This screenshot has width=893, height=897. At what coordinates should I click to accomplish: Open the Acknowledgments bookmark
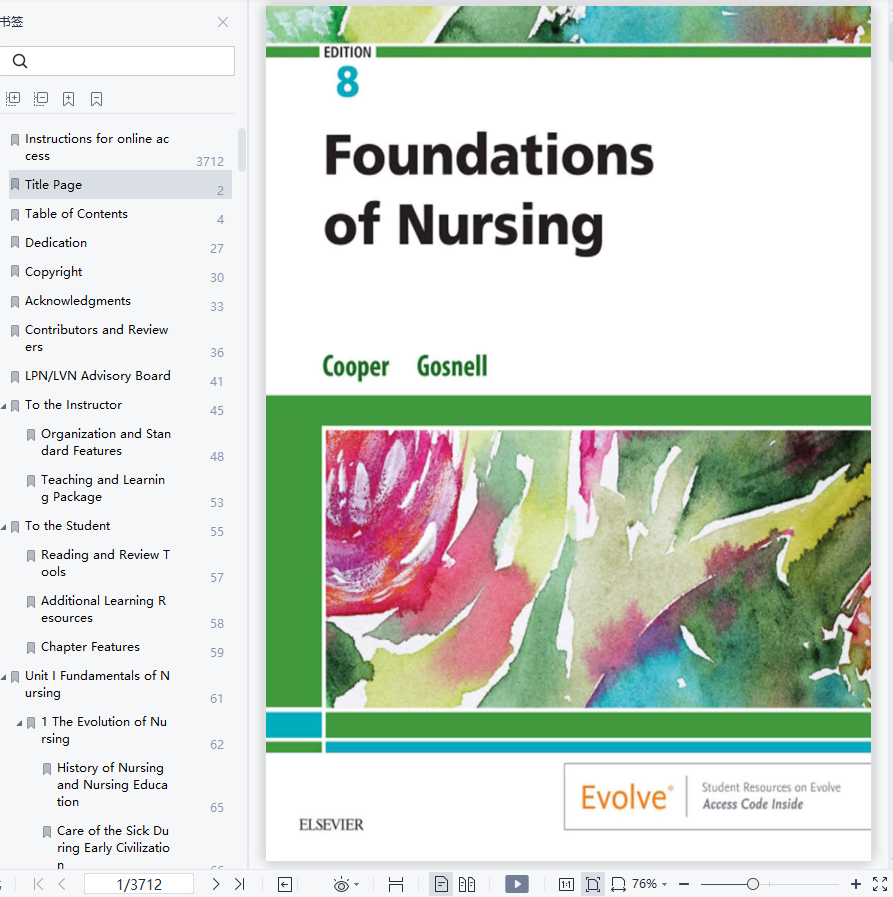(x=78, y=301)
